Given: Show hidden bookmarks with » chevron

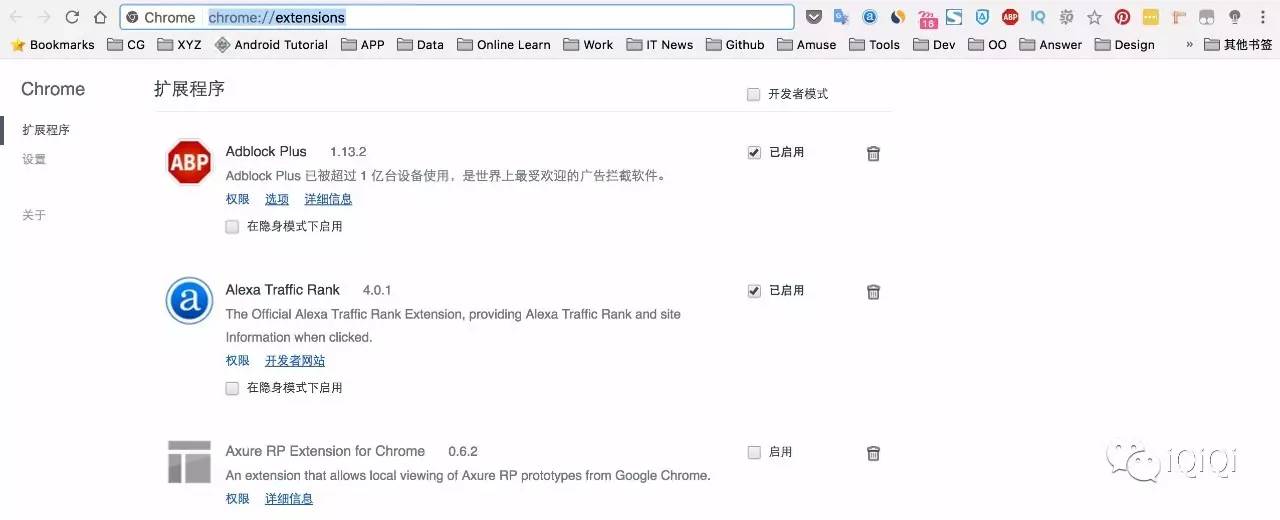Looking at the screenshot, I should click(x=1189, y=44).
